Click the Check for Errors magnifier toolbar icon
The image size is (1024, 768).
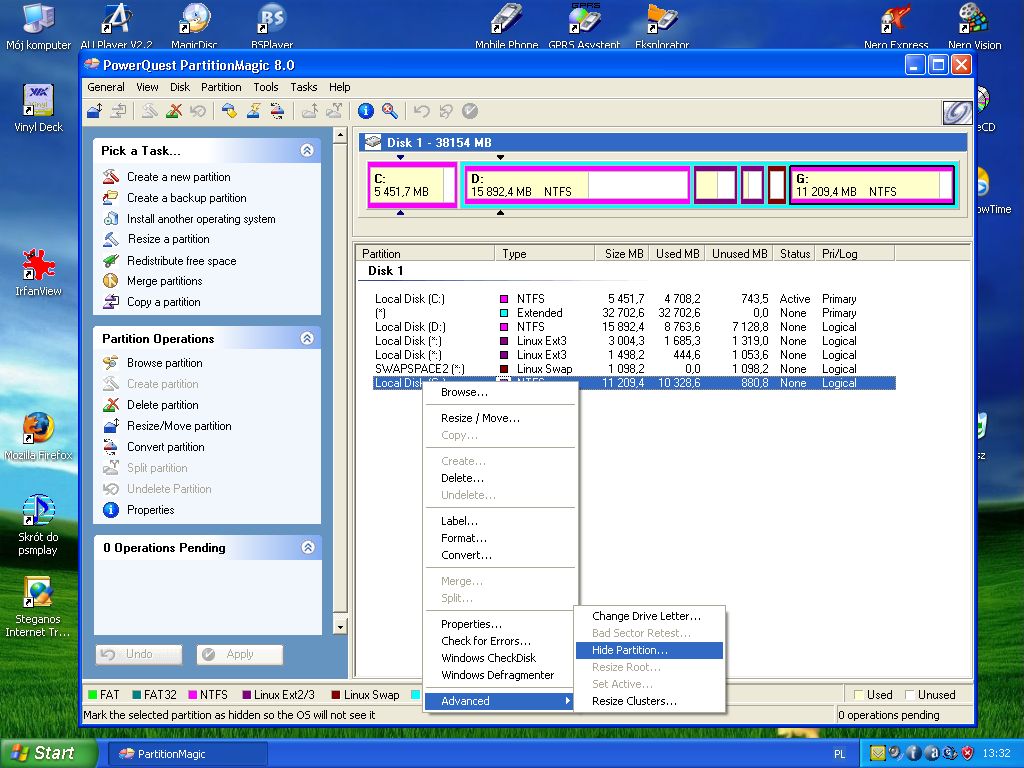pyautogui.click(x=390, y=111)
